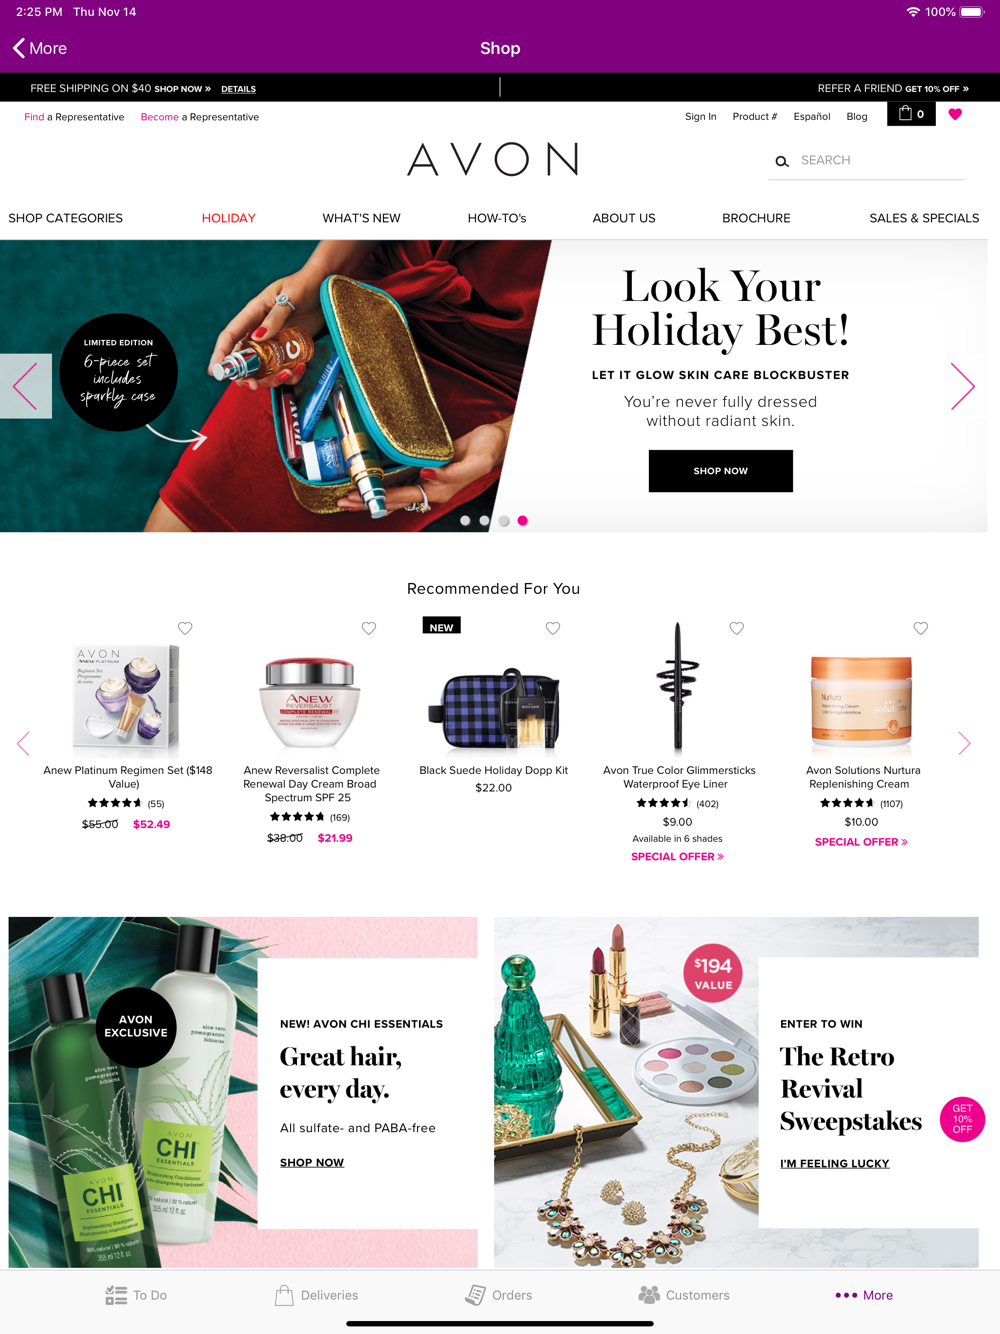Select the active pink carousel dot
Screen dimensions: 1000x1334
pyautogui.click(x=523, y=520)
